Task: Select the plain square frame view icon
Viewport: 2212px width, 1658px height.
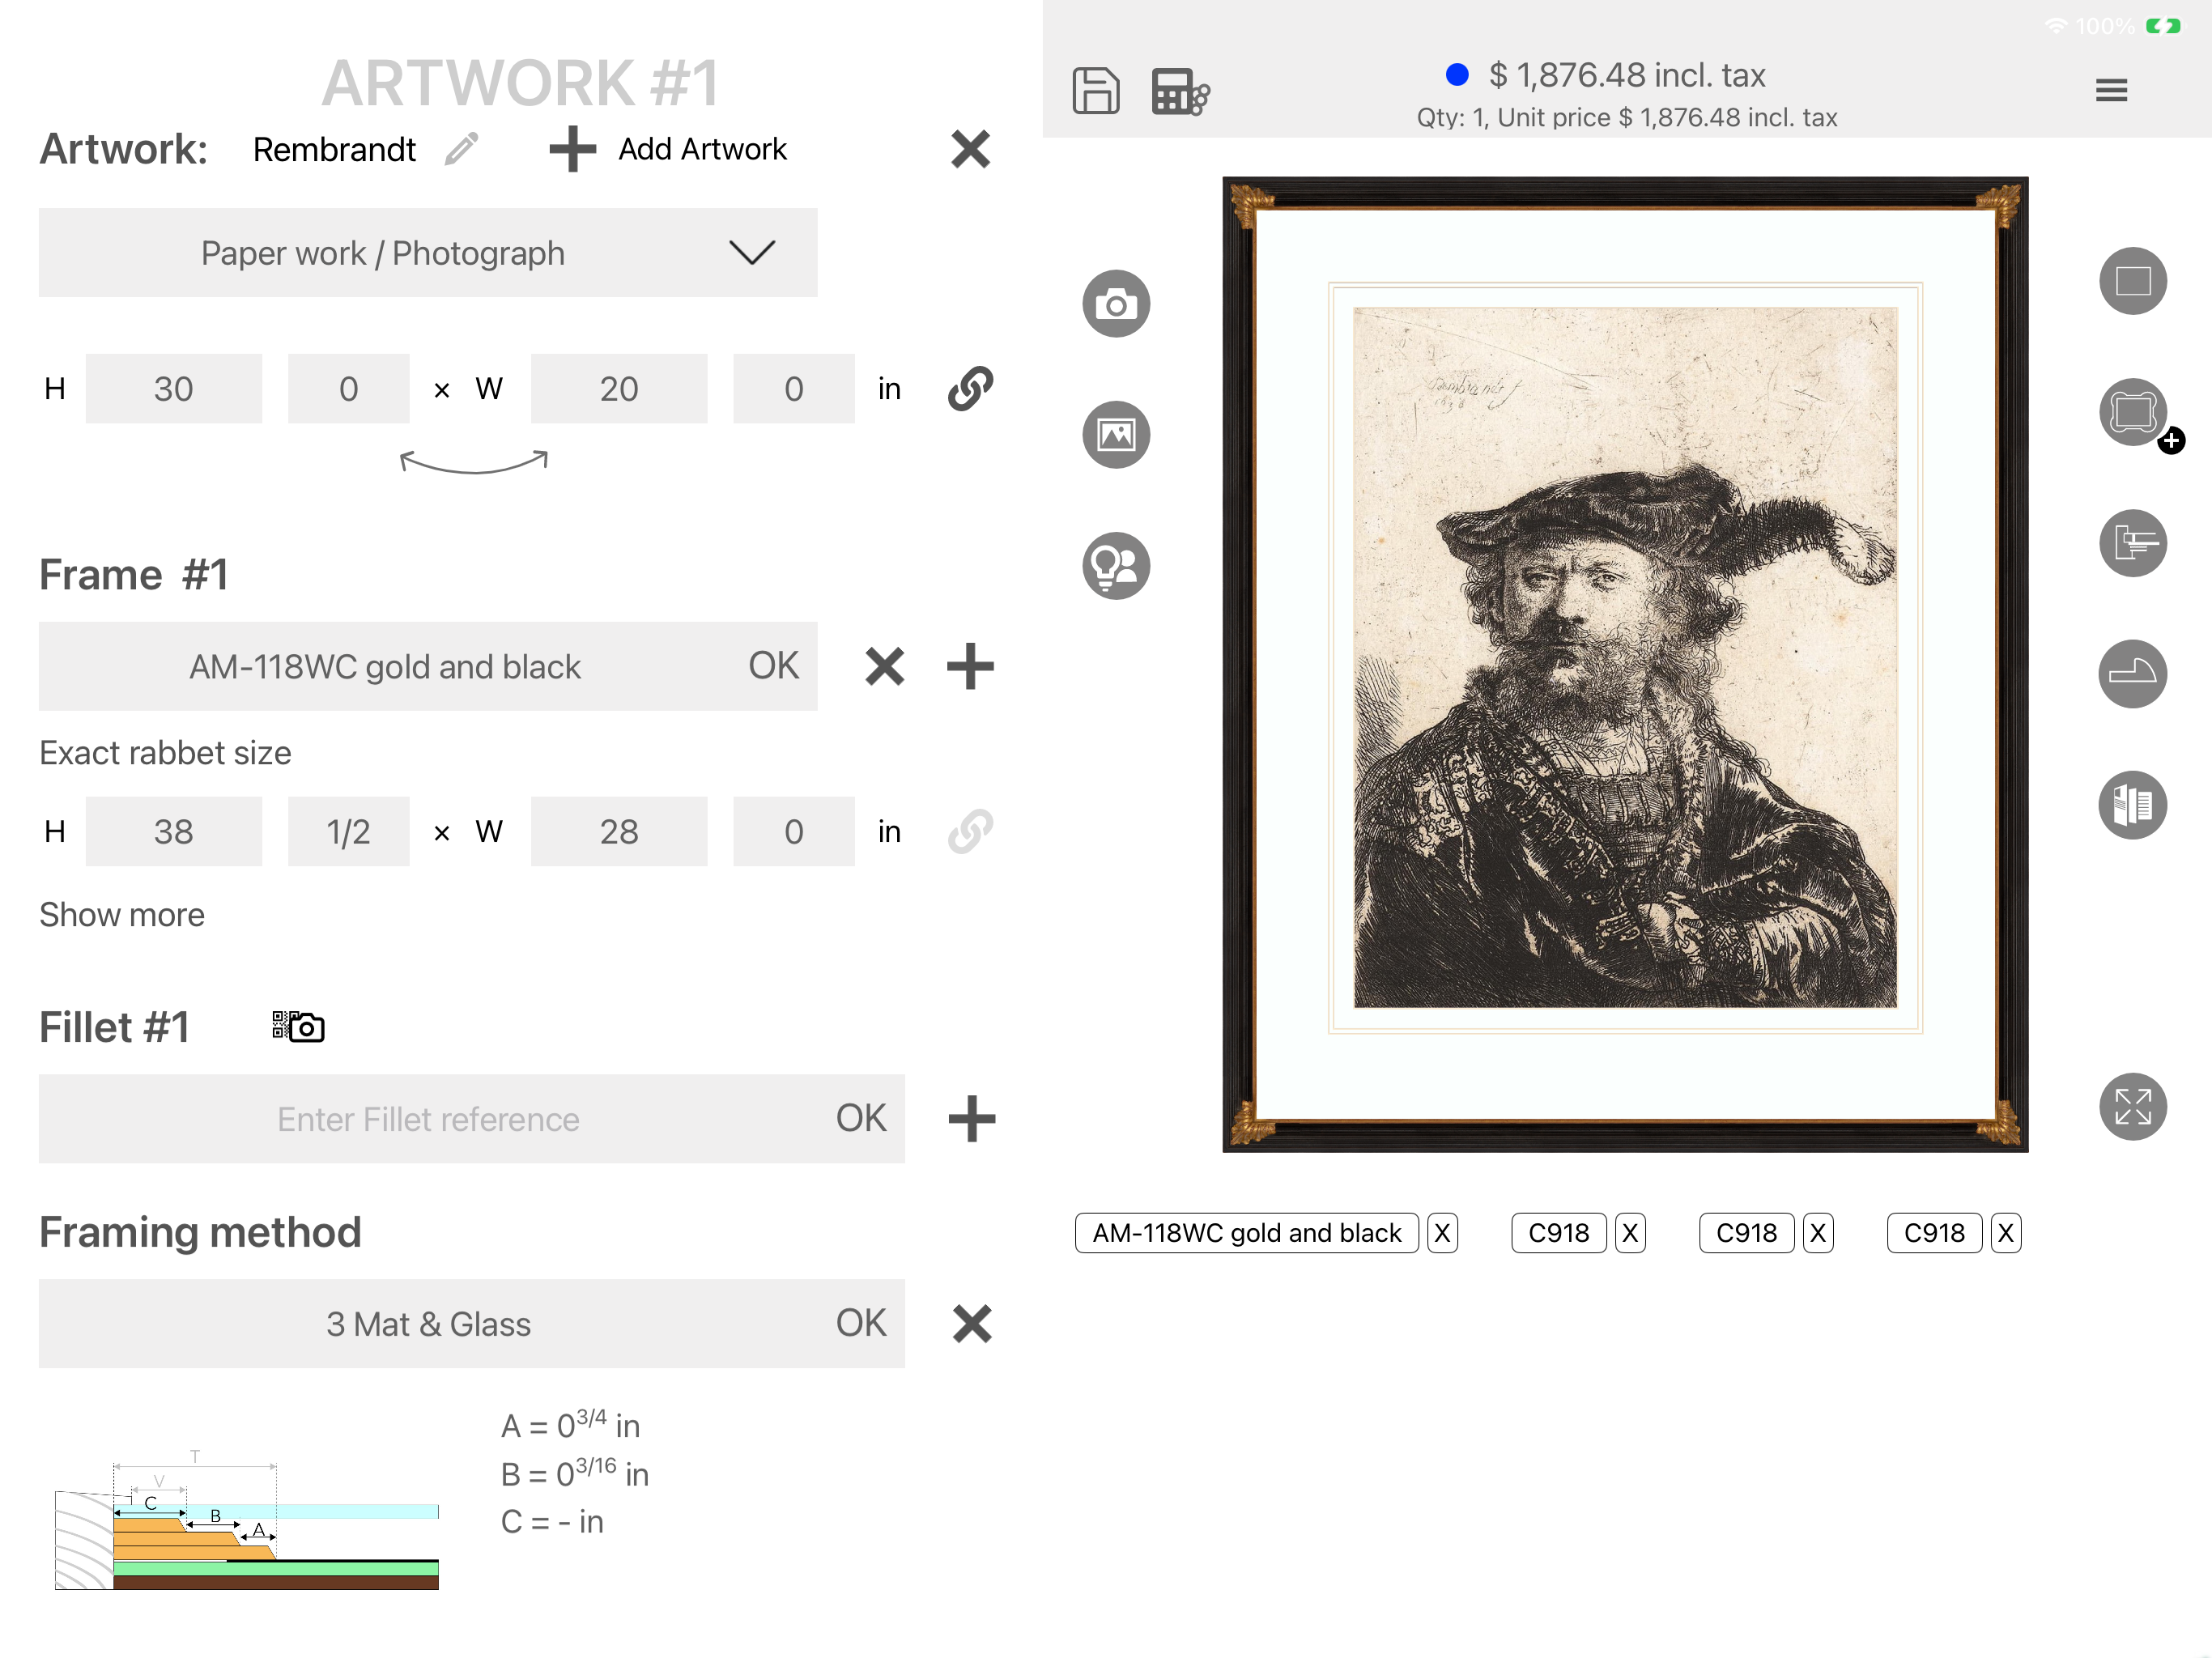Action: click(2132, 281)
